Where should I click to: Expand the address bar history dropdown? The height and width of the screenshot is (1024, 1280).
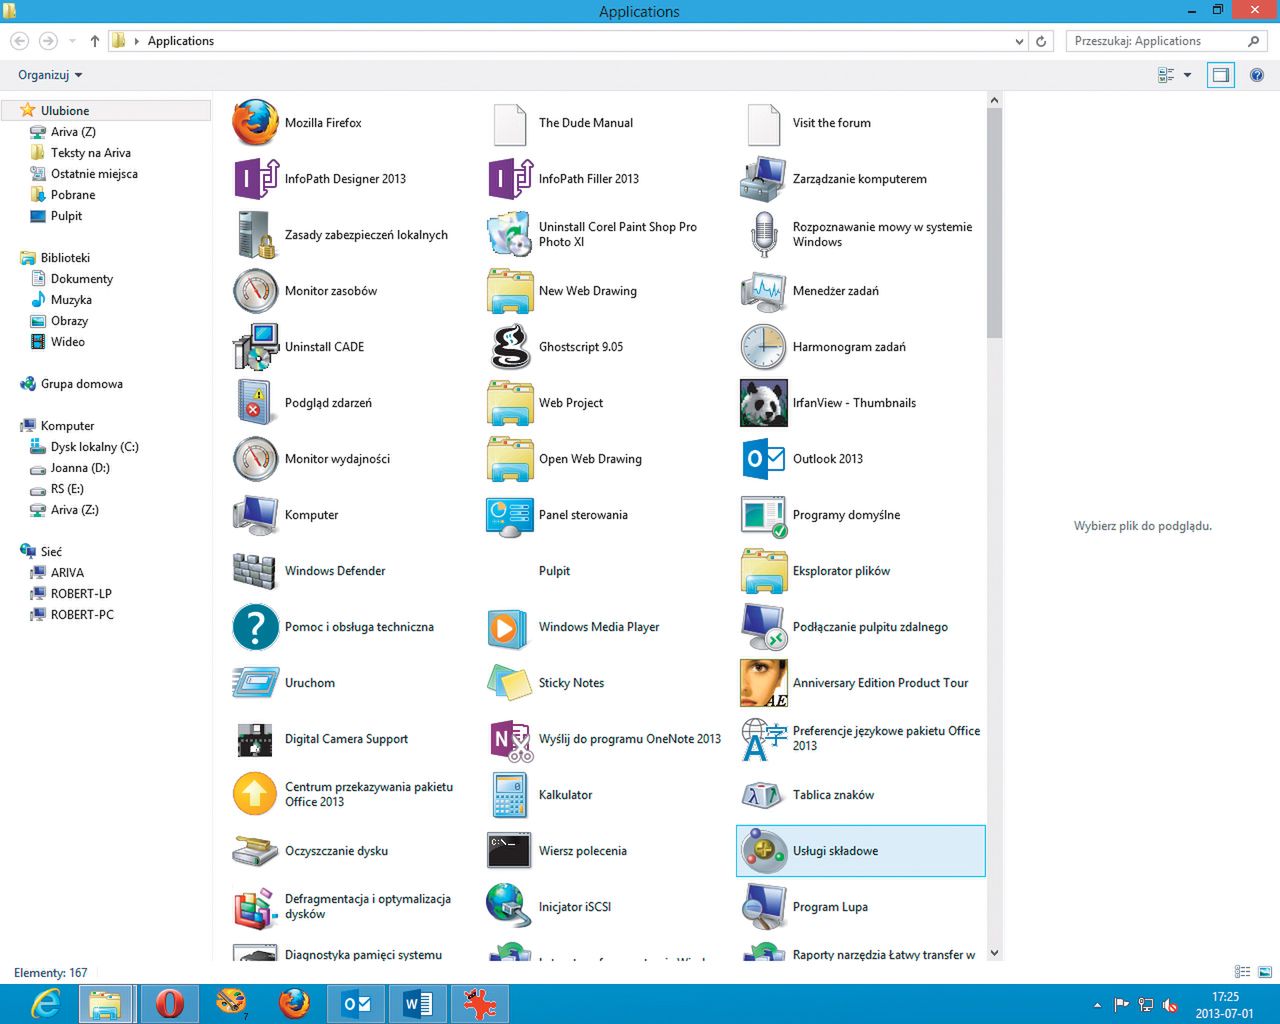(1019, 41)
